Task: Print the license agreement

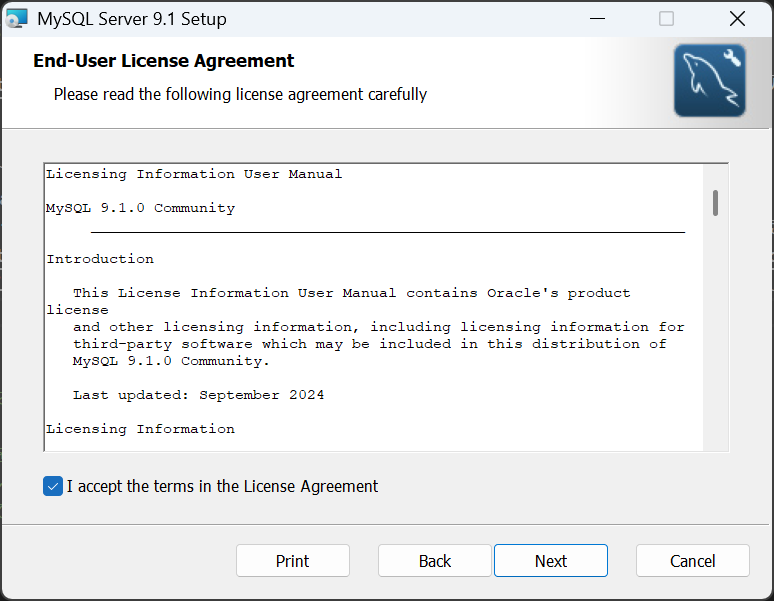Action: (x=293, y=561)
